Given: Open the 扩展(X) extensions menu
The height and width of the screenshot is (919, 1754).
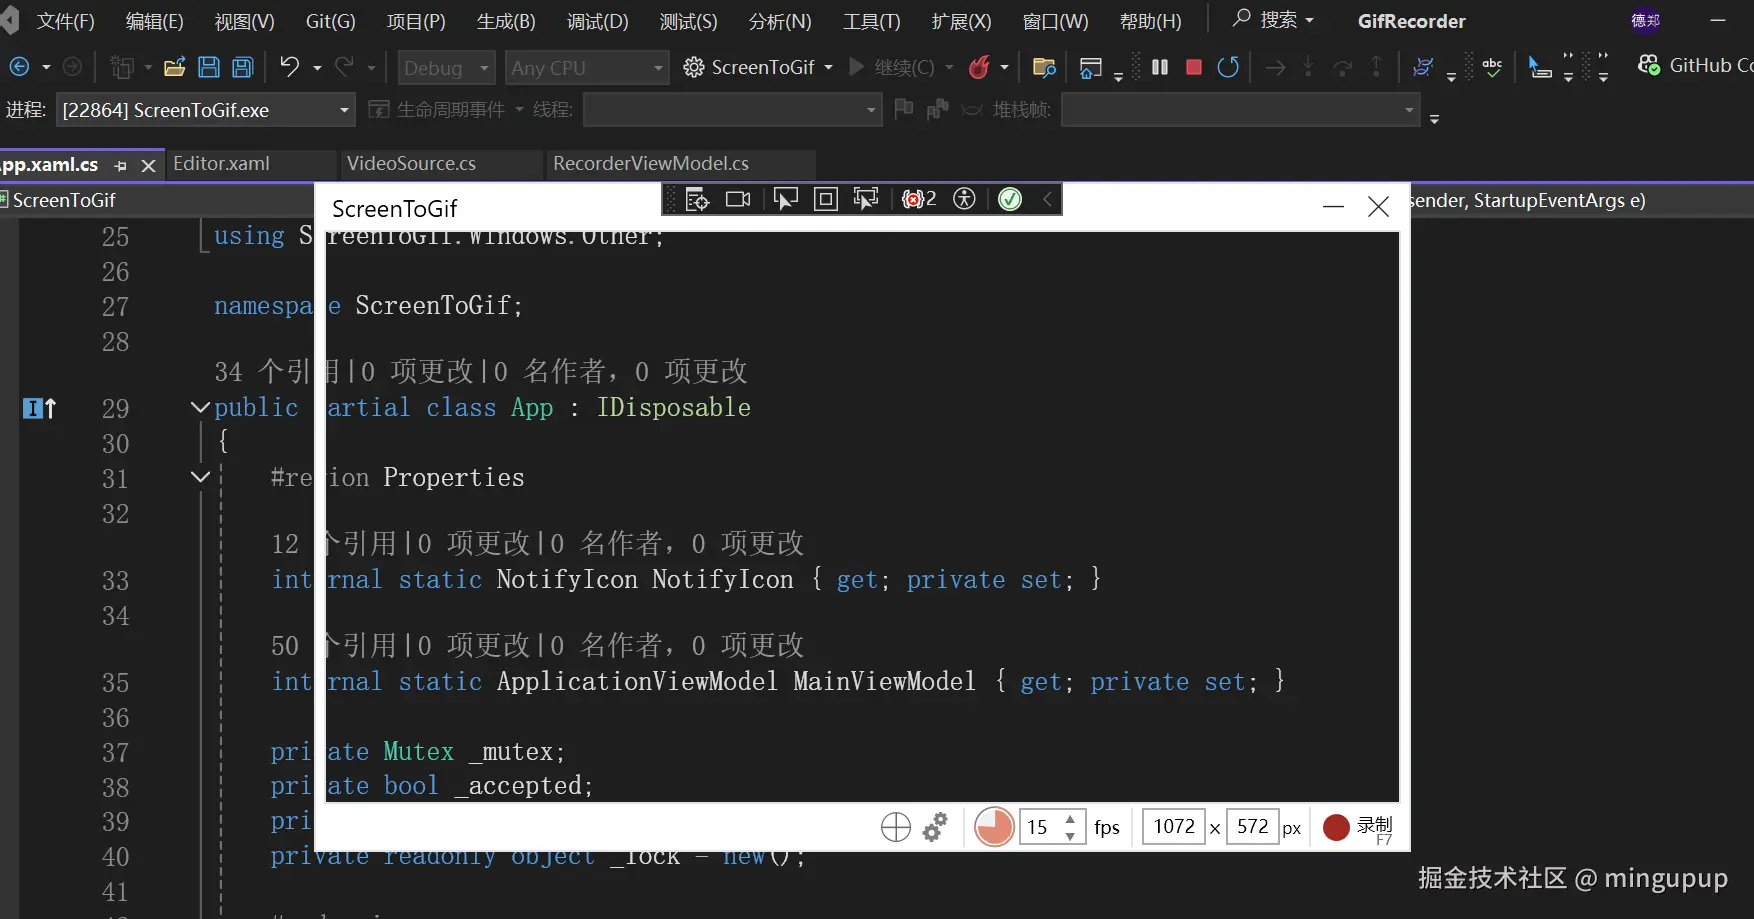Looking at the screenshot, I should click(961, 21).
